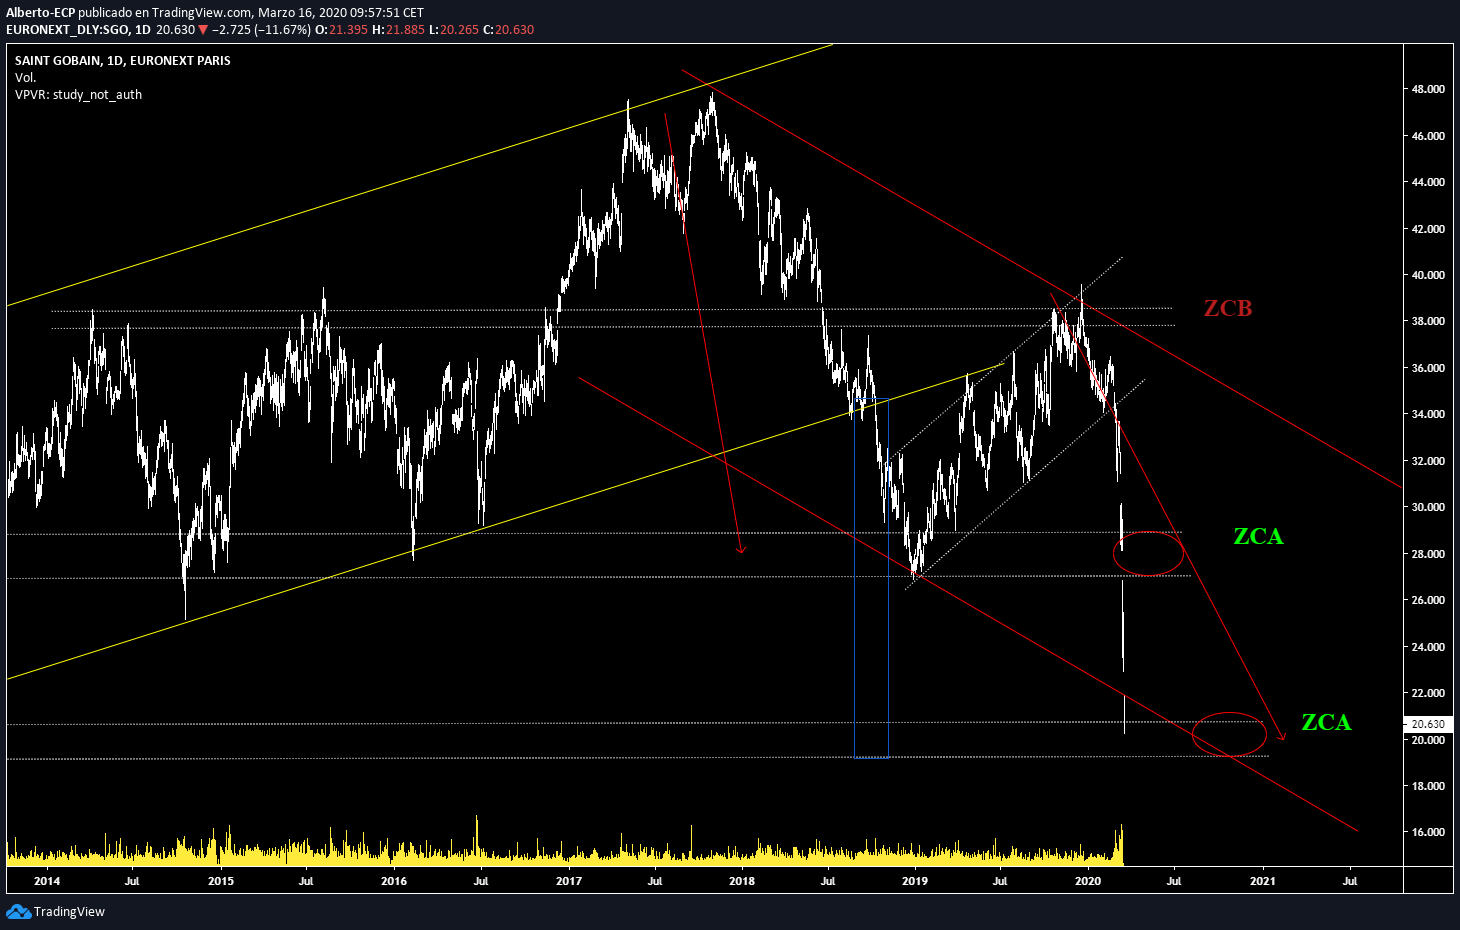Click the green ZCA label near current price tag
This screenshot has height=930, width=1460.
[x=1325, y=722]
